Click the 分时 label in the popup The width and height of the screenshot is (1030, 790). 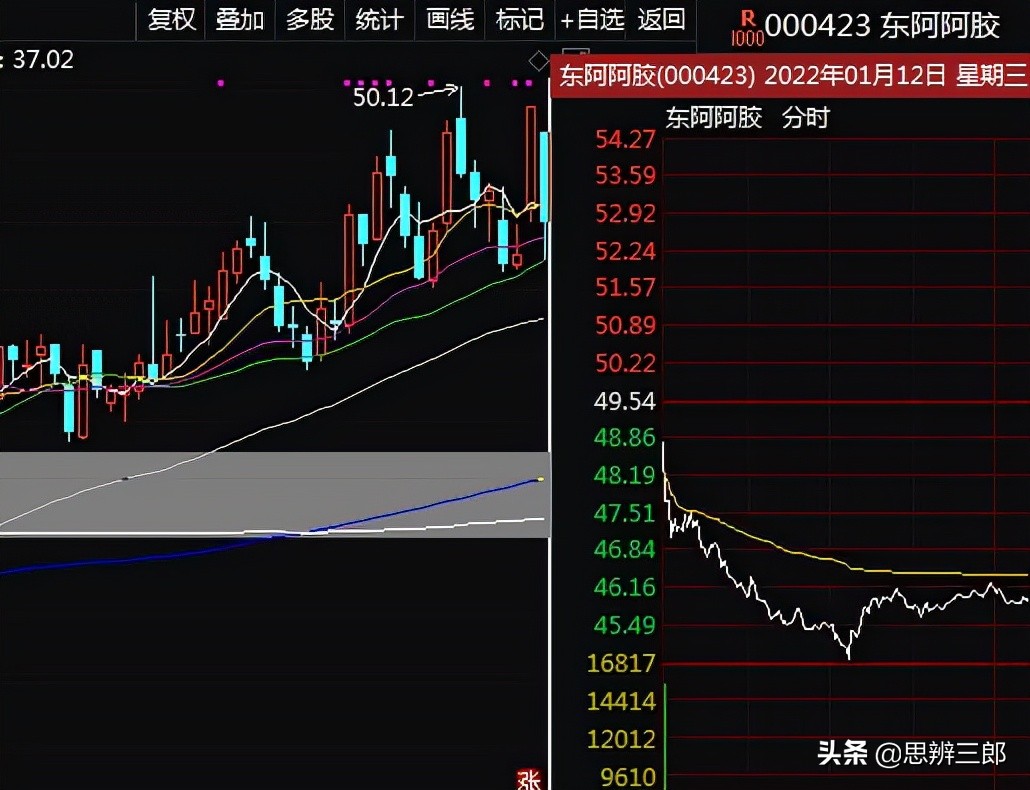point(806,118)
